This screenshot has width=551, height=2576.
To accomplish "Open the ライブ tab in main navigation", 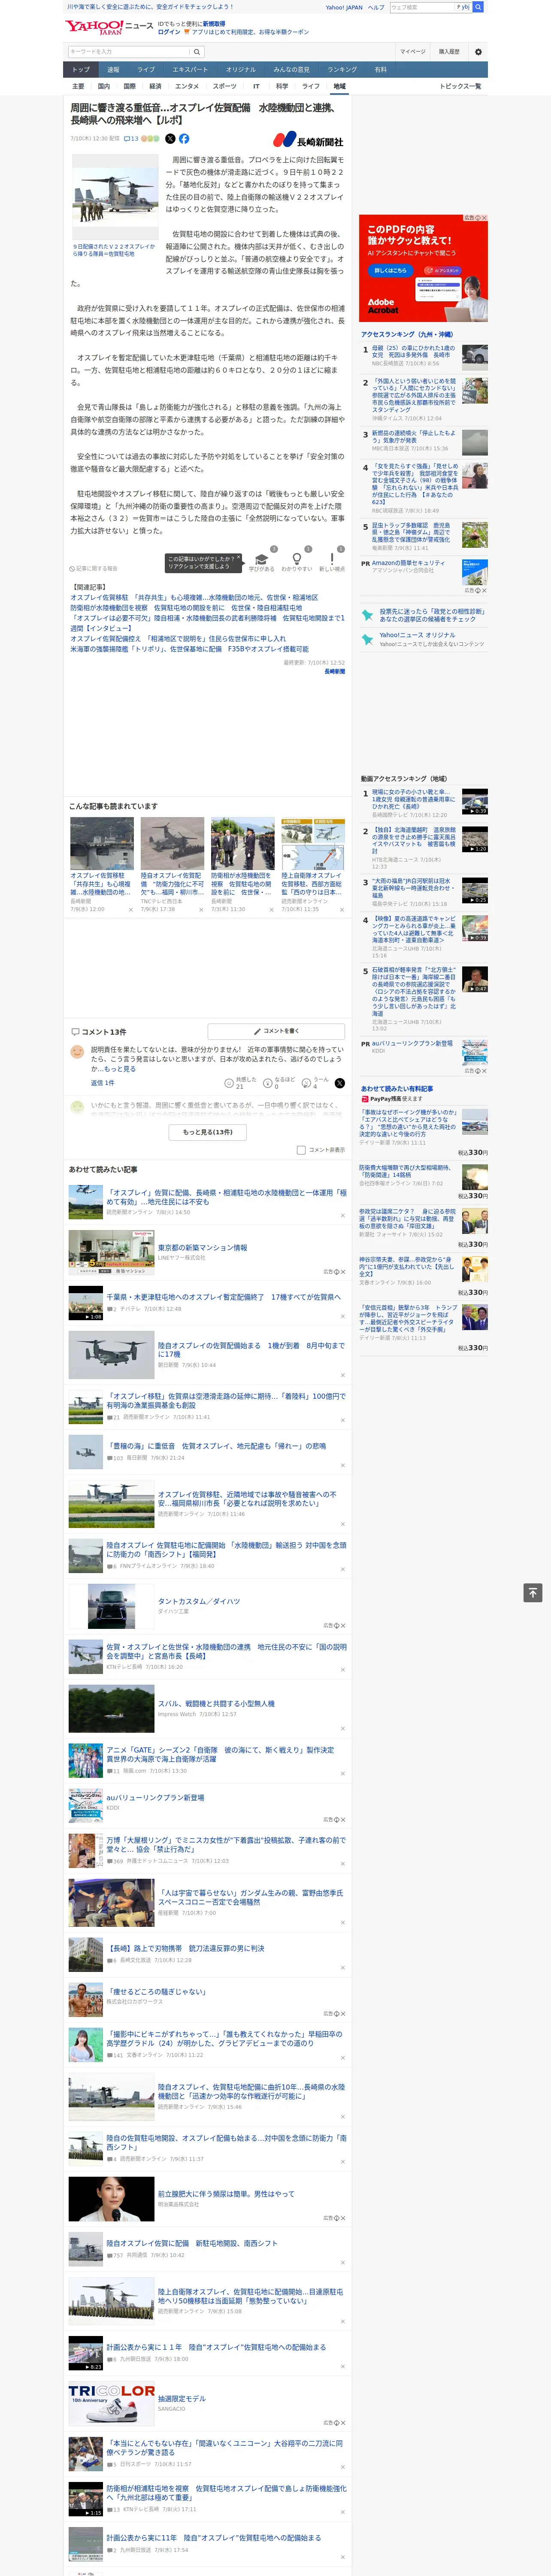I will [146, 70].
